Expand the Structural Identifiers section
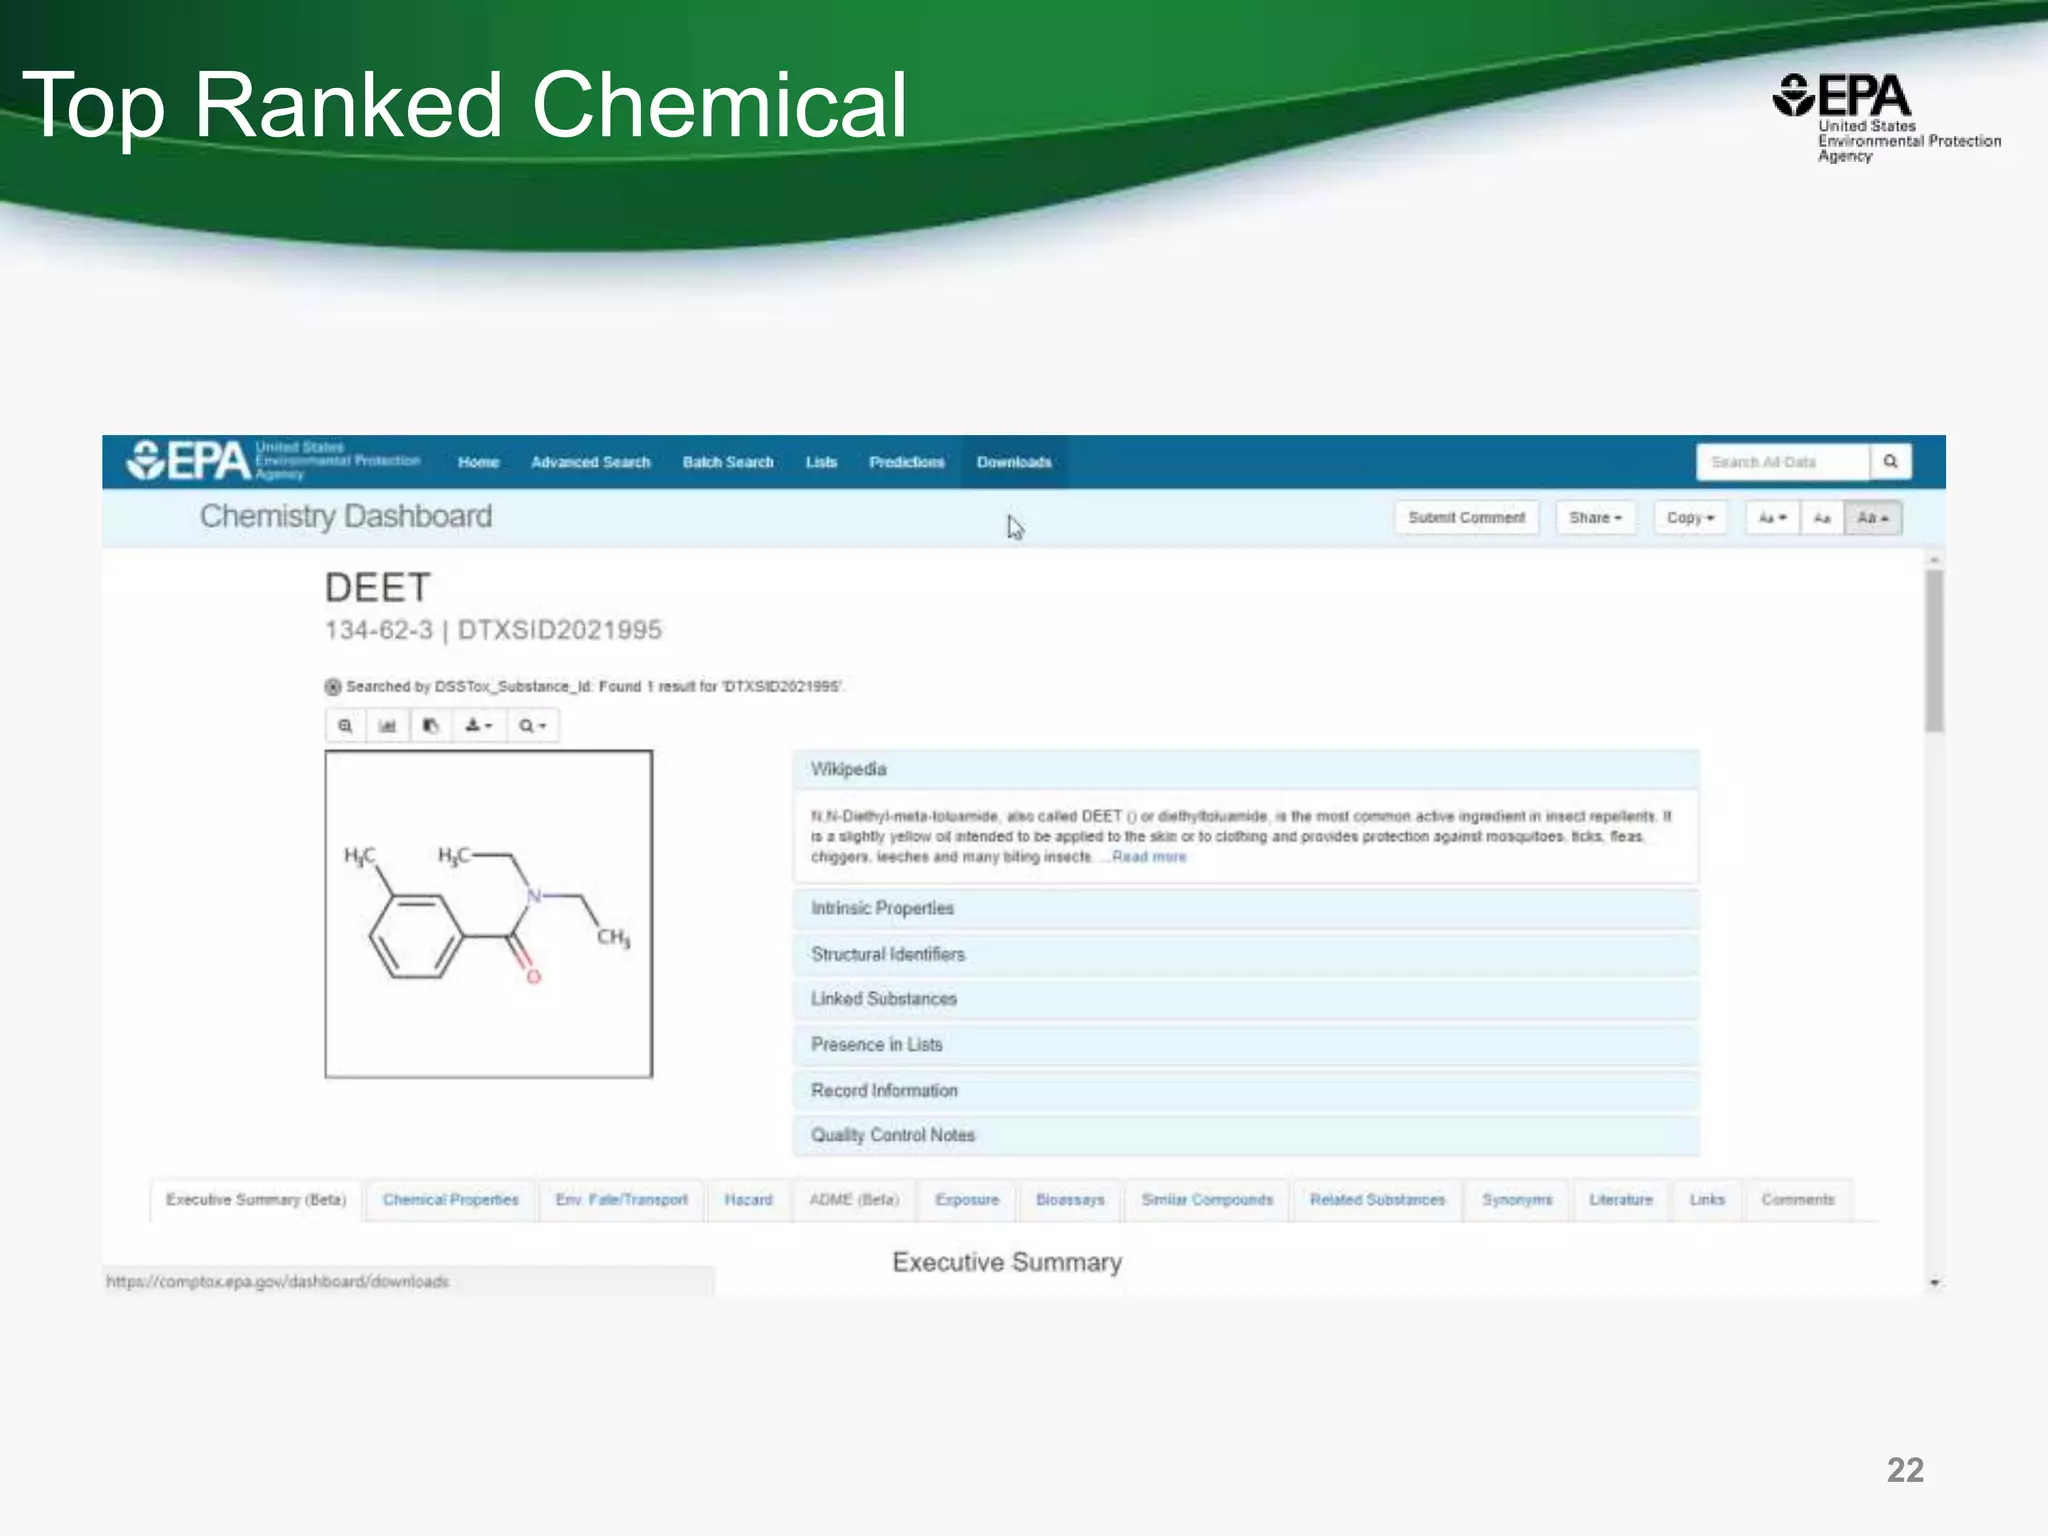2048x1536 pixels. 1246,954
